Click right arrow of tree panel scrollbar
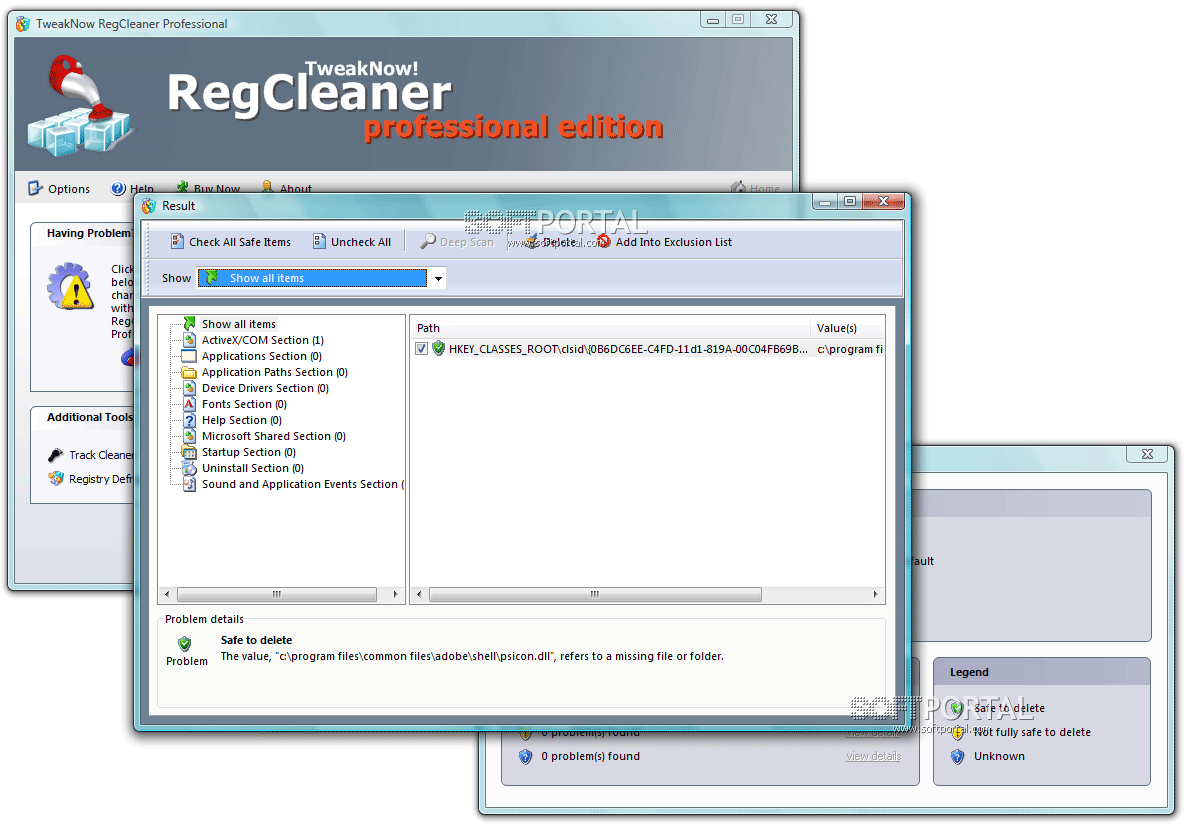This screenshot has height=825, width=1187. coord(395,594)
